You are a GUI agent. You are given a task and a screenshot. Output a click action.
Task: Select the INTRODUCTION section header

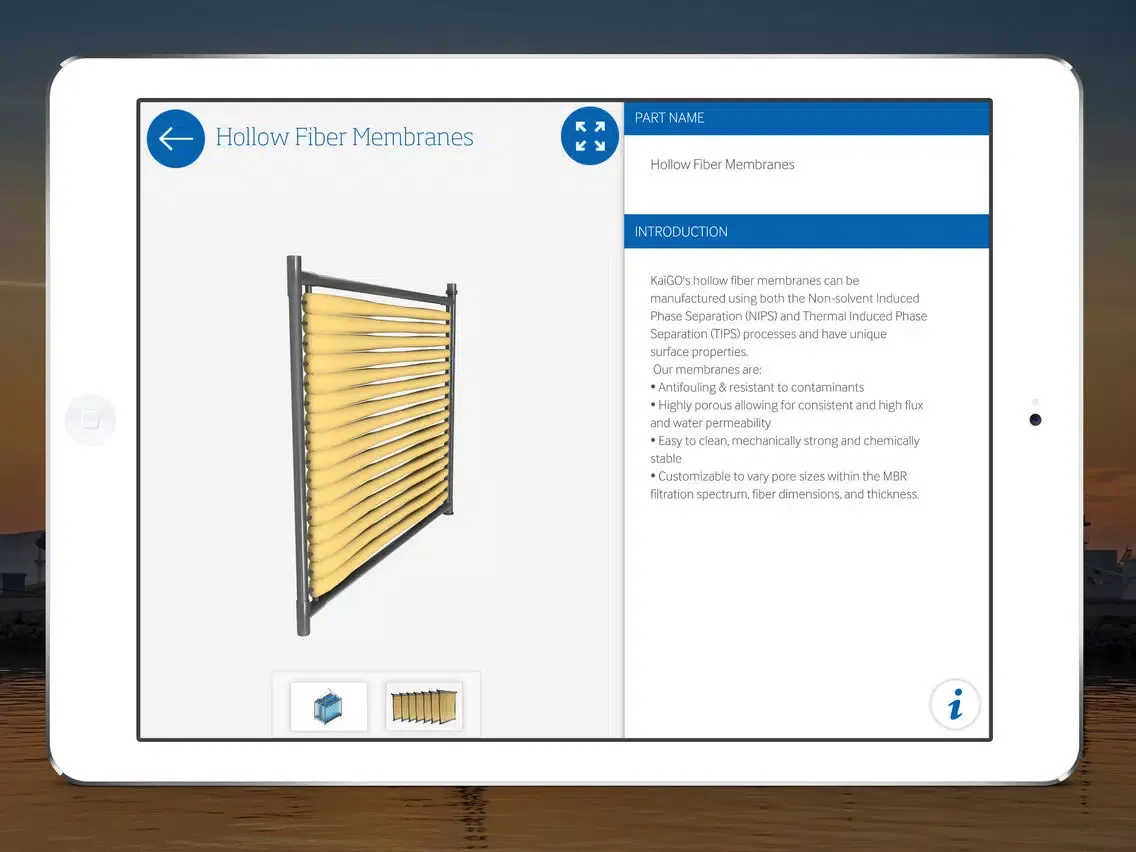[806, 232]
